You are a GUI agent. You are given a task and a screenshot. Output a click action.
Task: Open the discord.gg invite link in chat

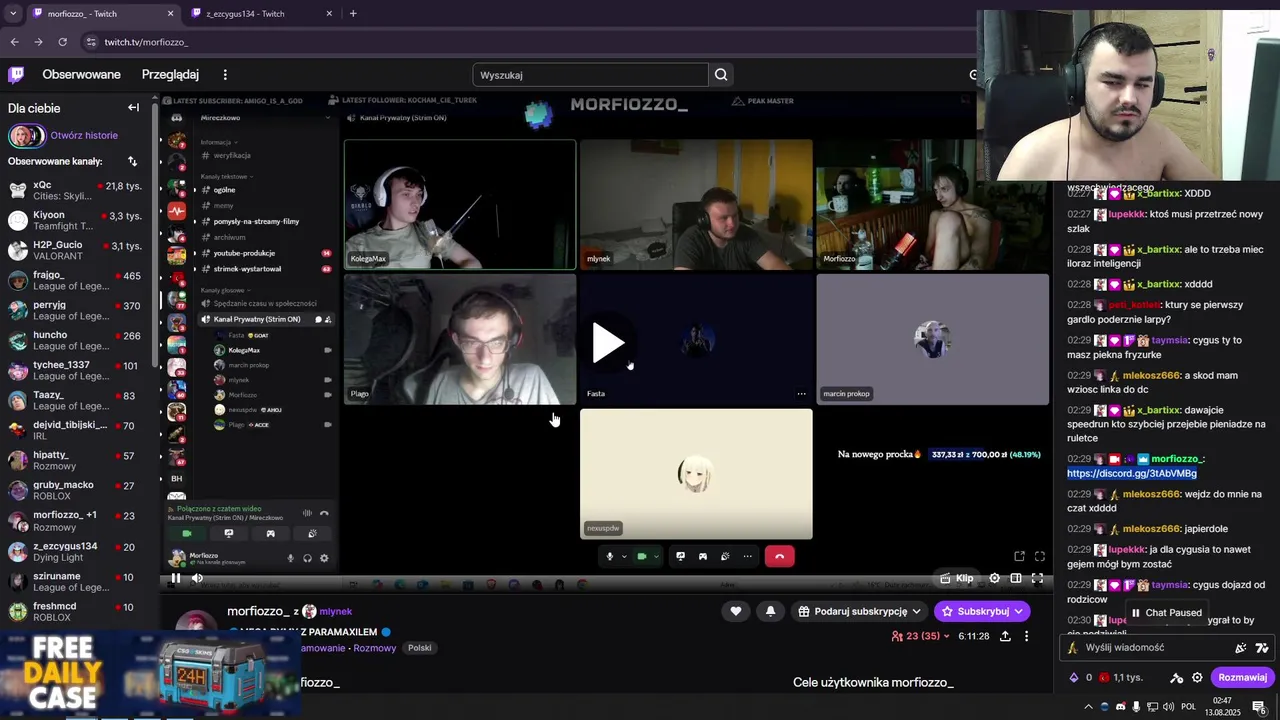point(1132,473)
